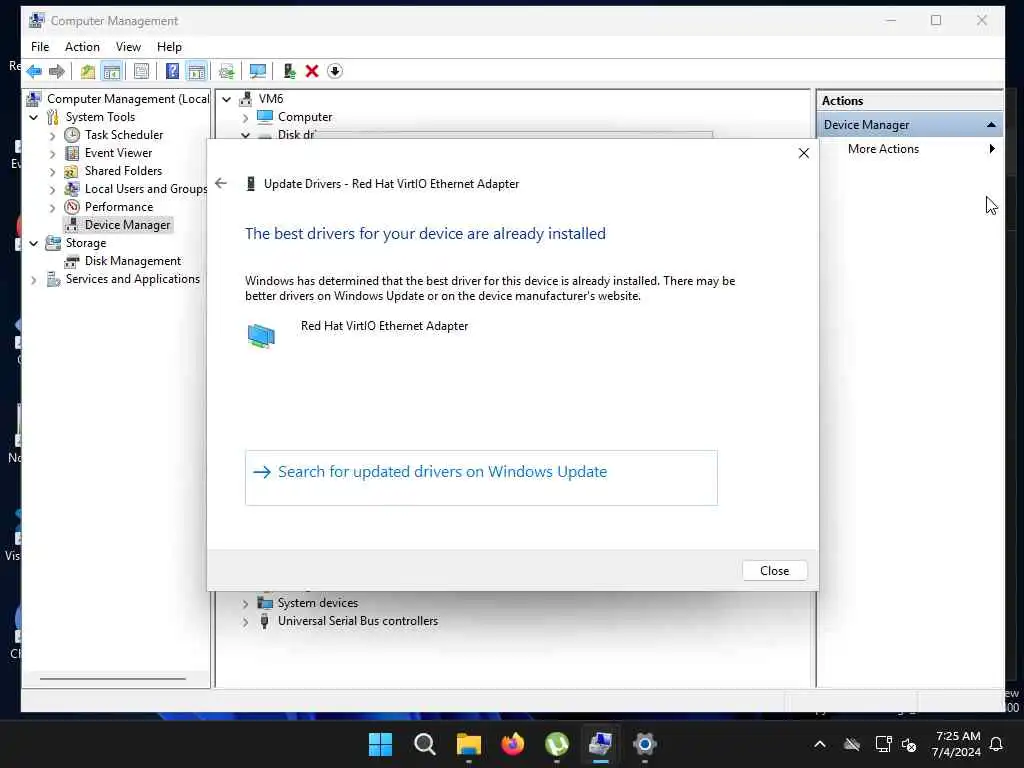This screenshot has width=1024, height=768.
Task: Expand the Event Viewer node
Action: (53, 154)
